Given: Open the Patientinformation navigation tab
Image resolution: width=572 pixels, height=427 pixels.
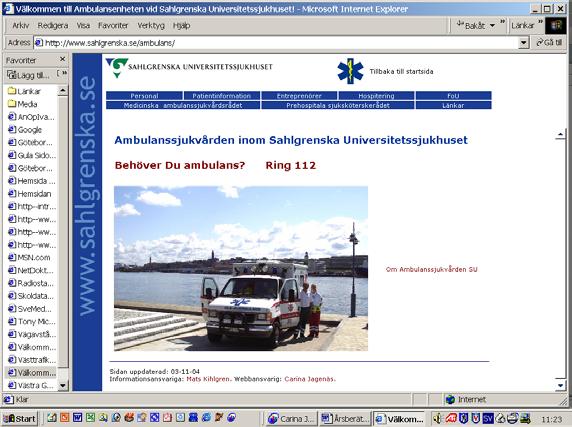Looking at the screenshot, I should 222,96.
